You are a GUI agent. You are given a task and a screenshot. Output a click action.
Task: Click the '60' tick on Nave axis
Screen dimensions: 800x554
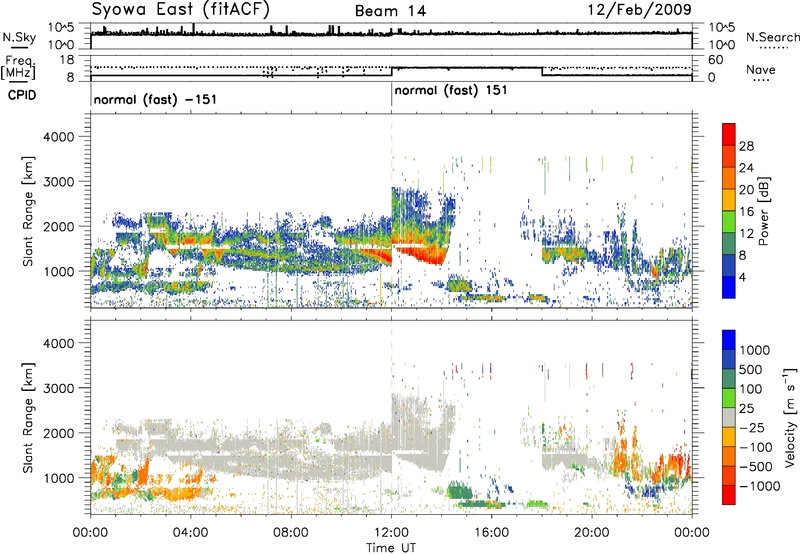coord(715,60)
